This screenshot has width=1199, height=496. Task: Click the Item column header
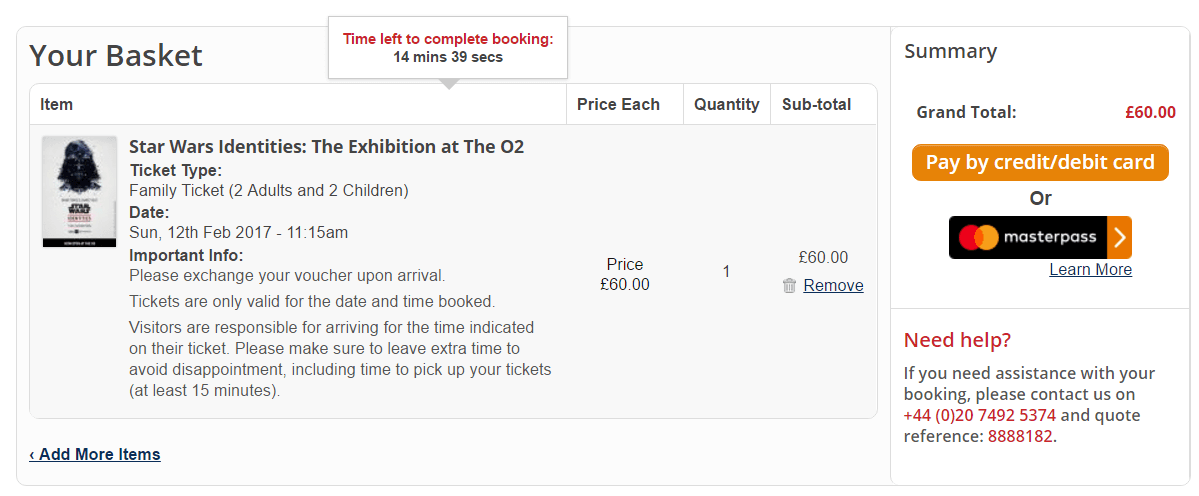coord(57,105)
